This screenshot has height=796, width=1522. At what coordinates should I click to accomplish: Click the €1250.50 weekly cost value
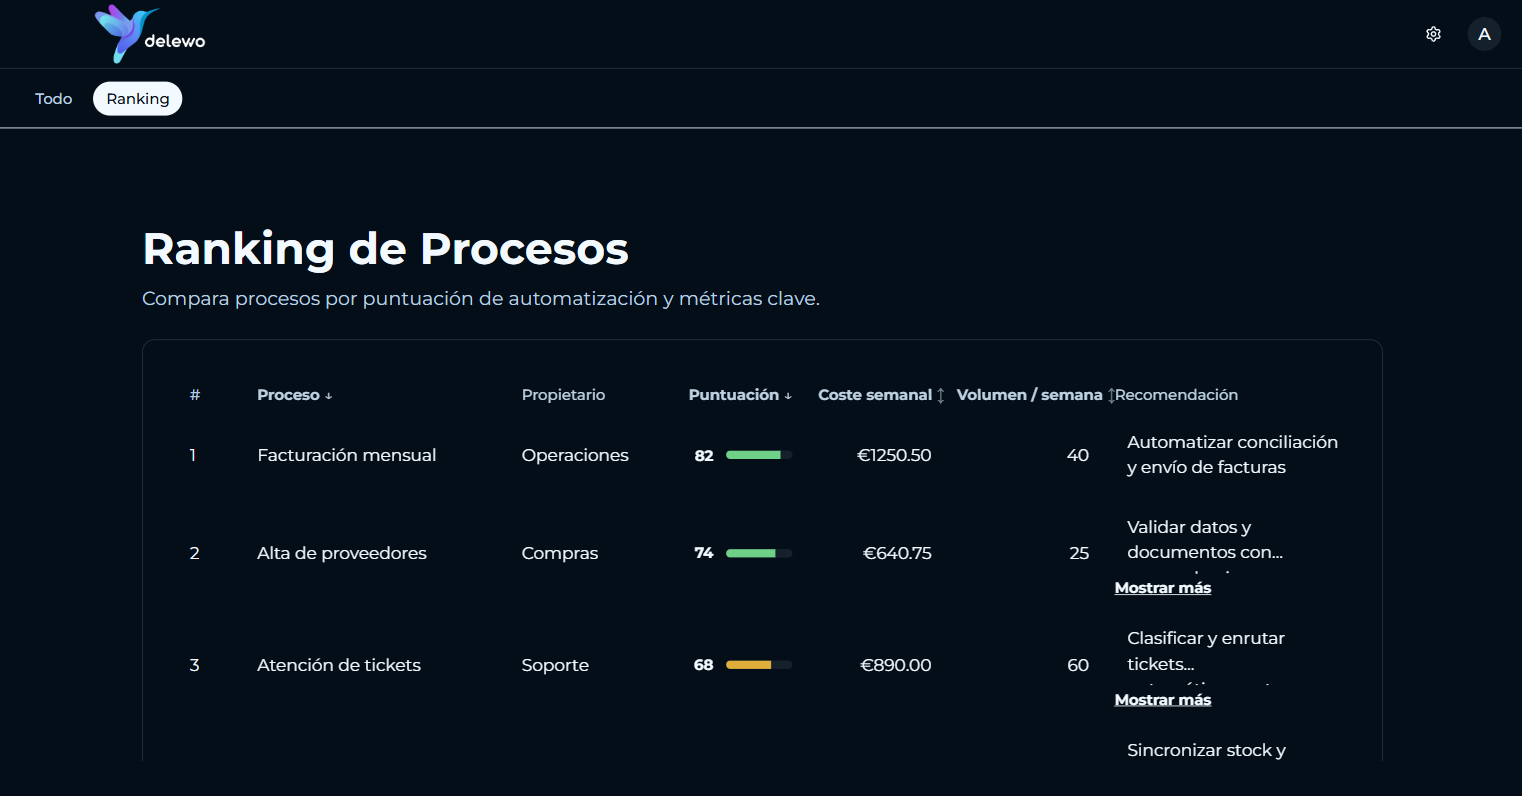[894, 455]
